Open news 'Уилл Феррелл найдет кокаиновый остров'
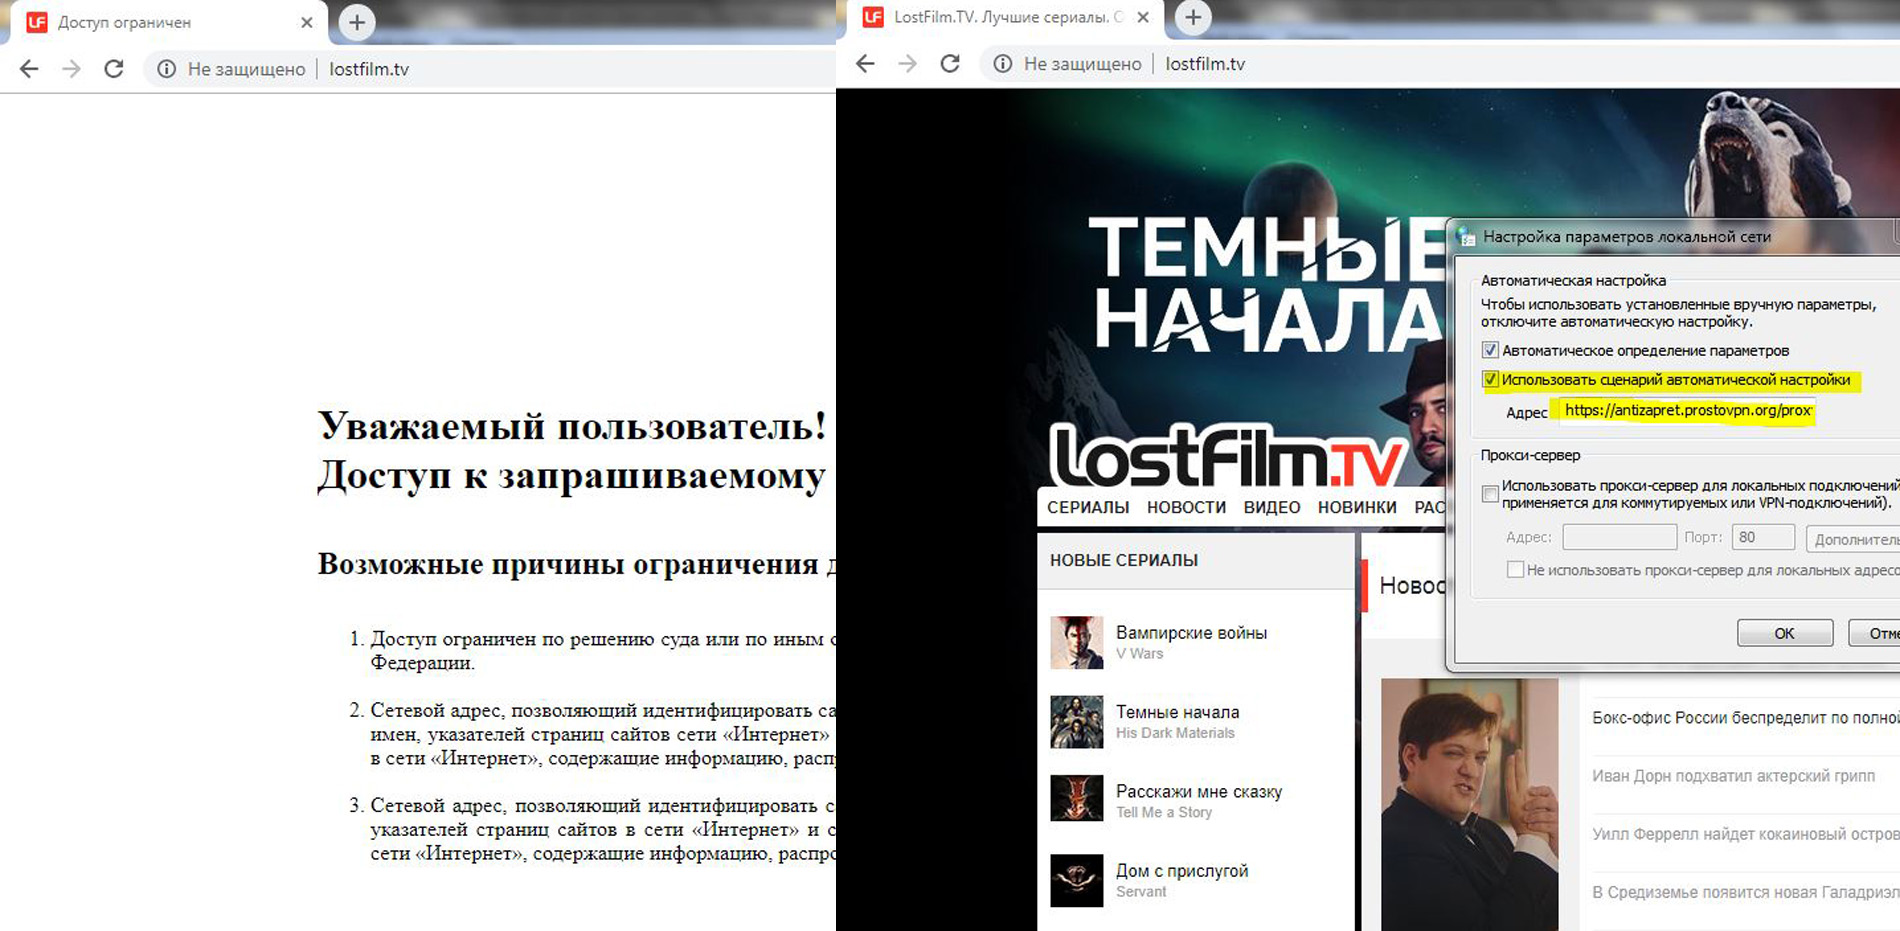 click(x=1745, y=834)
